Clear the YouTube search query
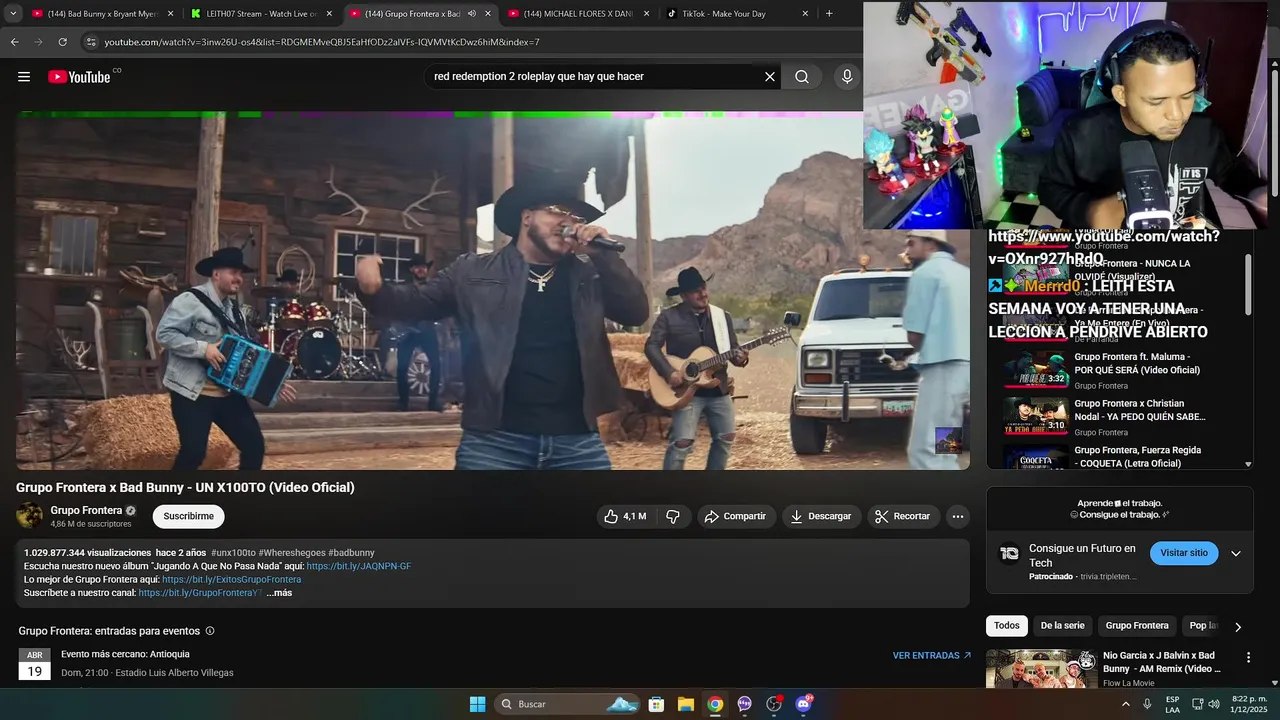The image size is (1280, 720). pos(770,77)
